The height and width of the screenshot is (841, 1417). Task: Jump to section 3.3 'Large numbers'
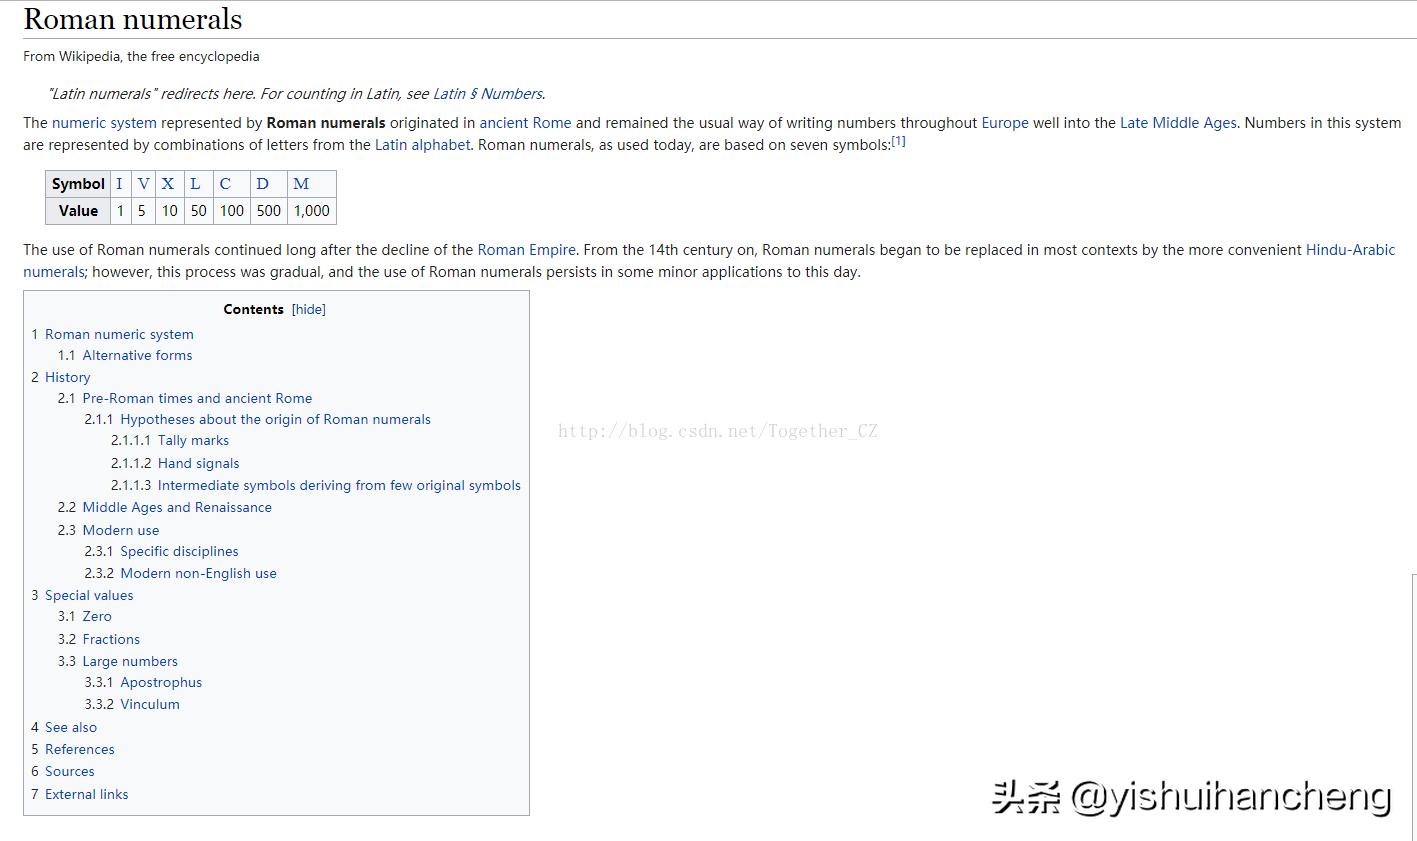[x=130, y=661]
